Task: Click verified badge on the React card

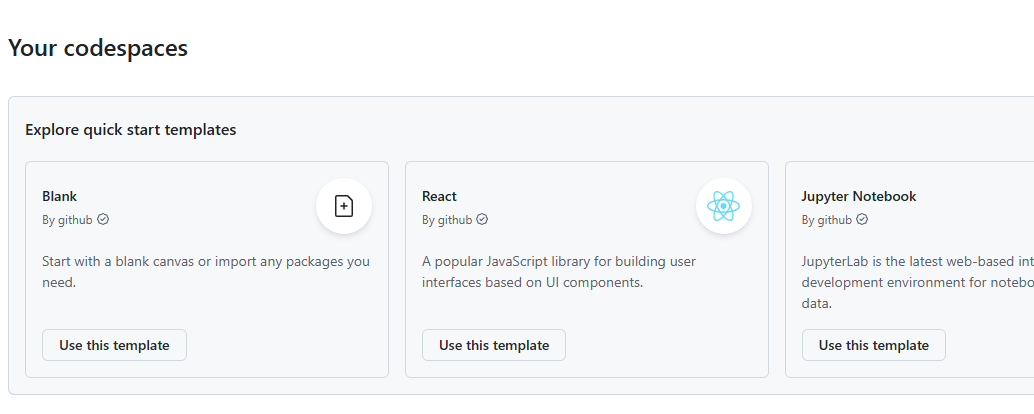Action: [482, 220]
